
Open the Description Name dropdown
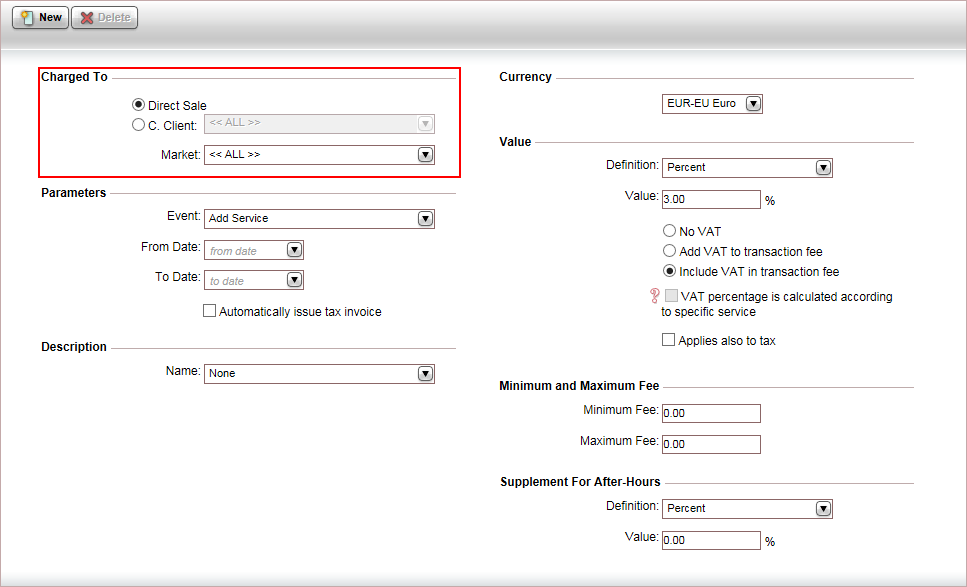[x=319, y=374]
